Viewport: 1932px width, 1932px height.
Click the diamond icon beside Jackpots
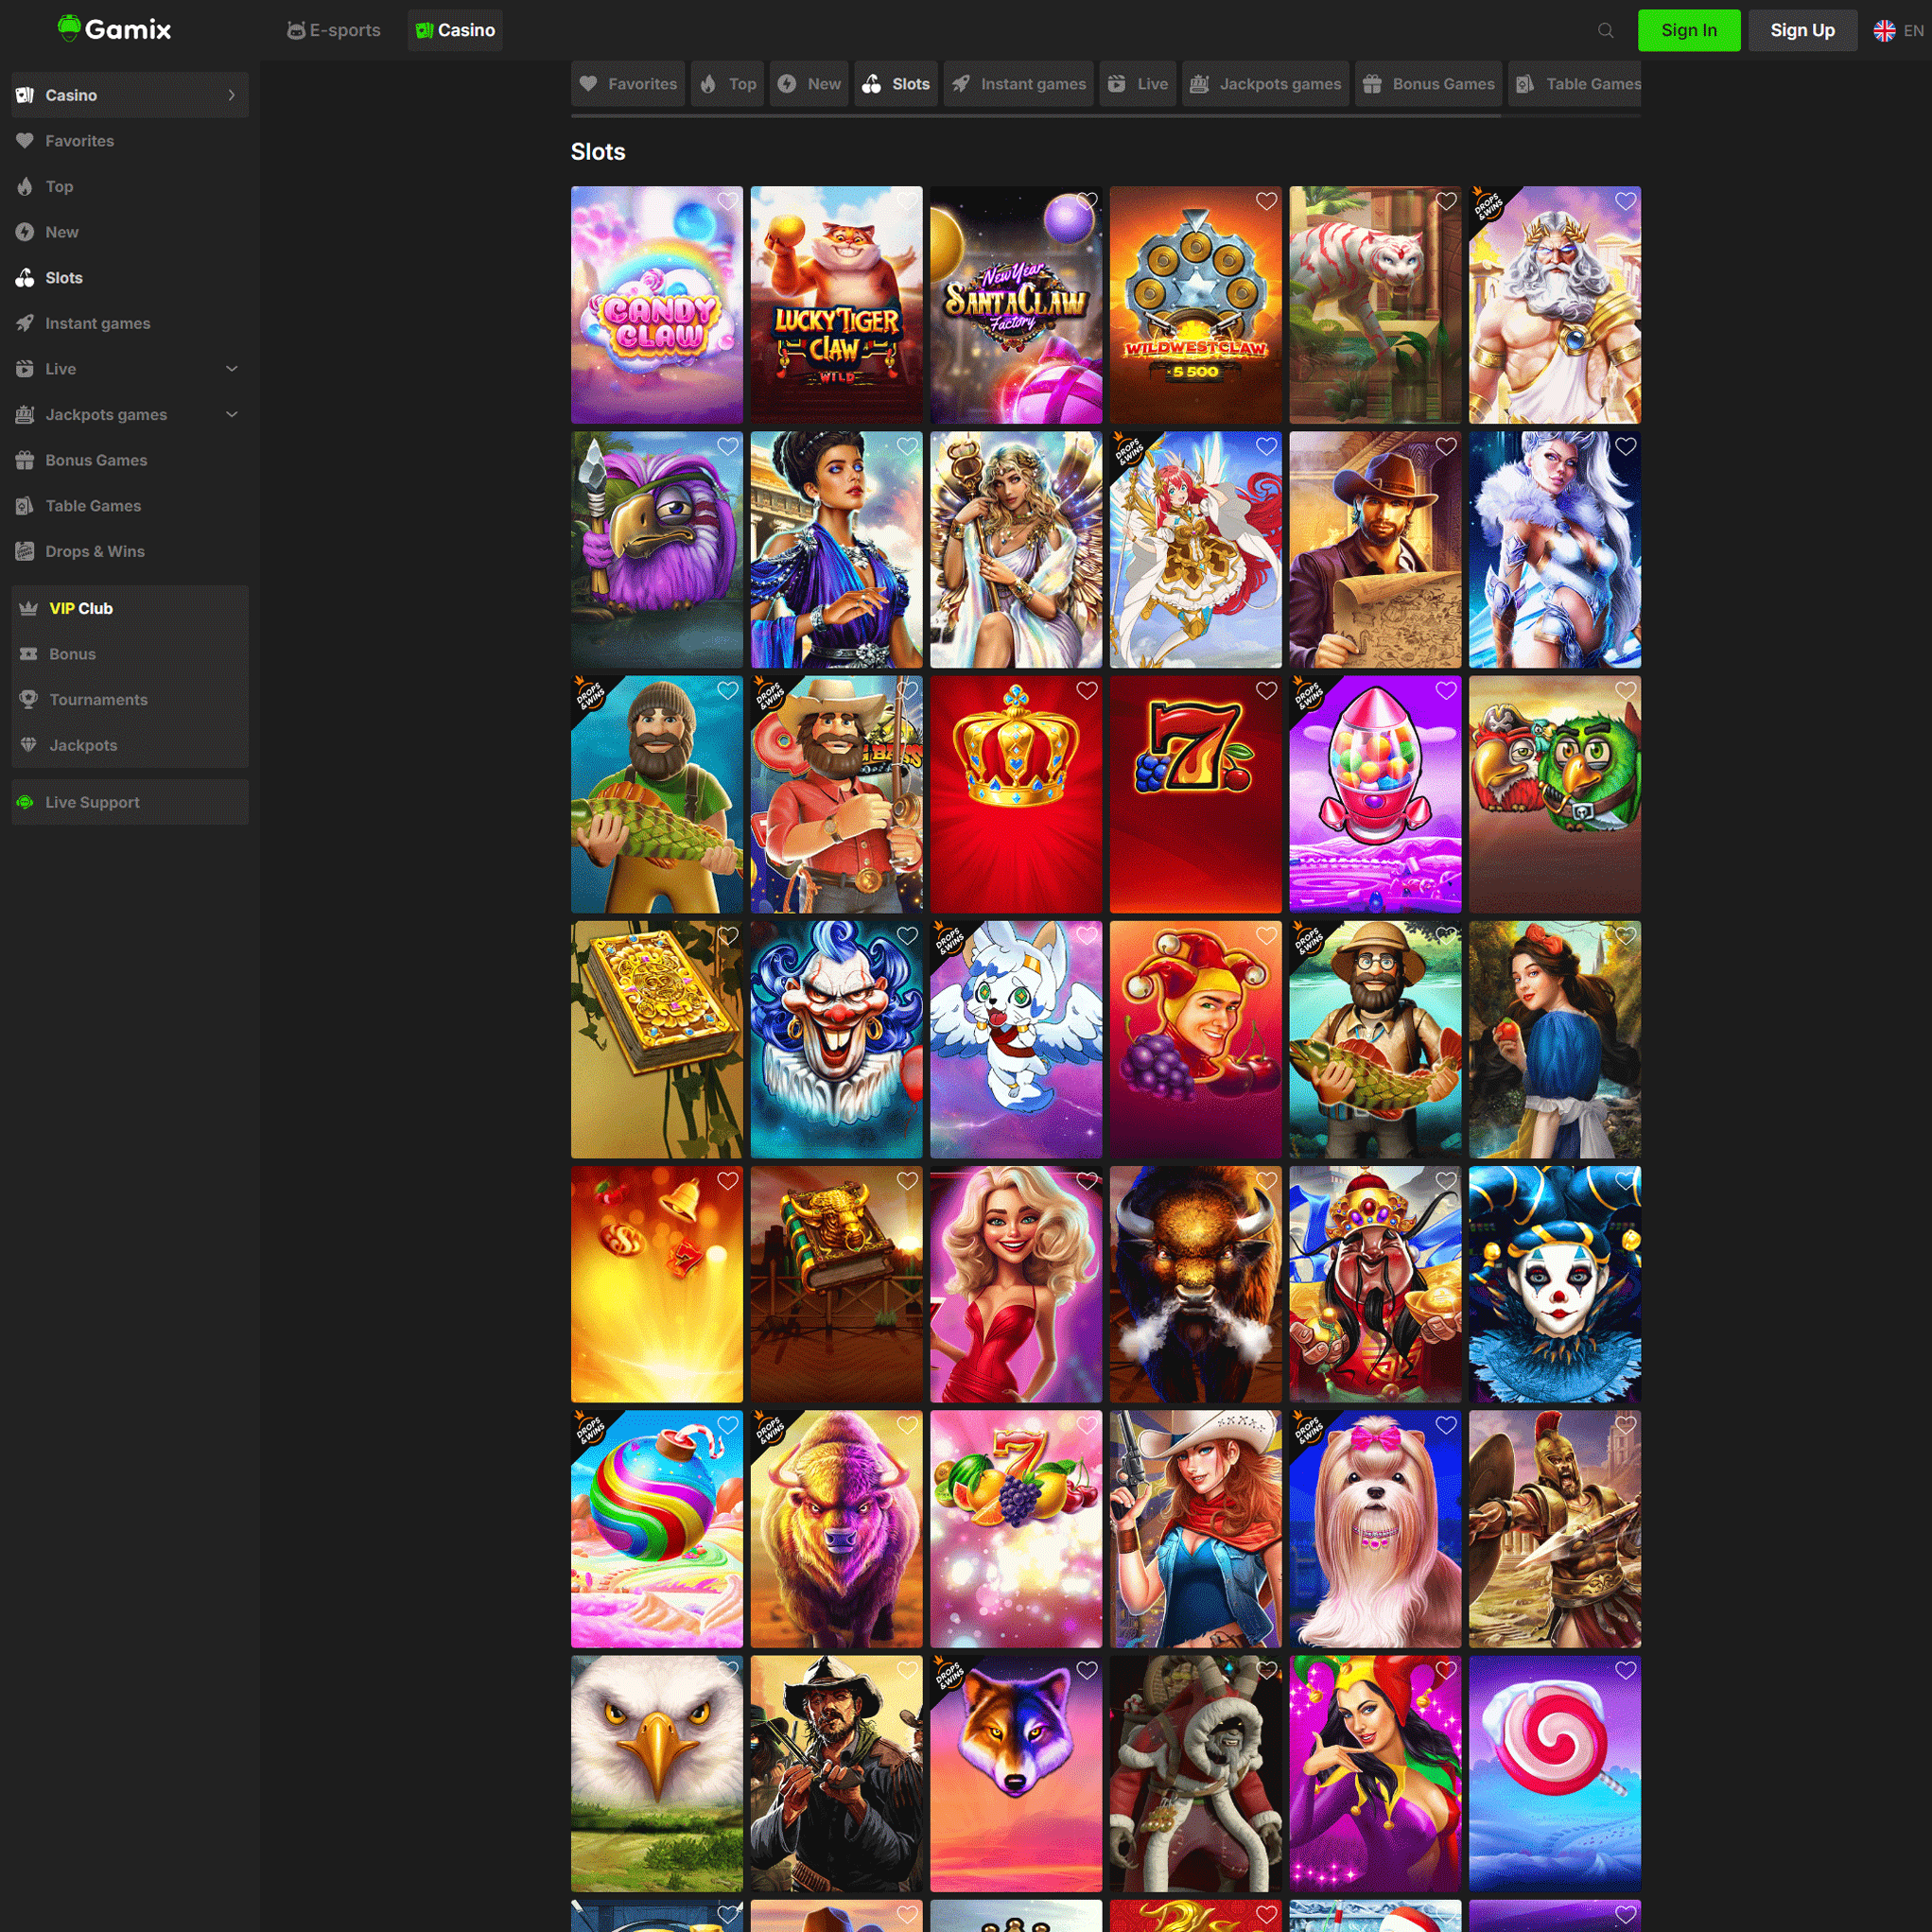point(29,745)
